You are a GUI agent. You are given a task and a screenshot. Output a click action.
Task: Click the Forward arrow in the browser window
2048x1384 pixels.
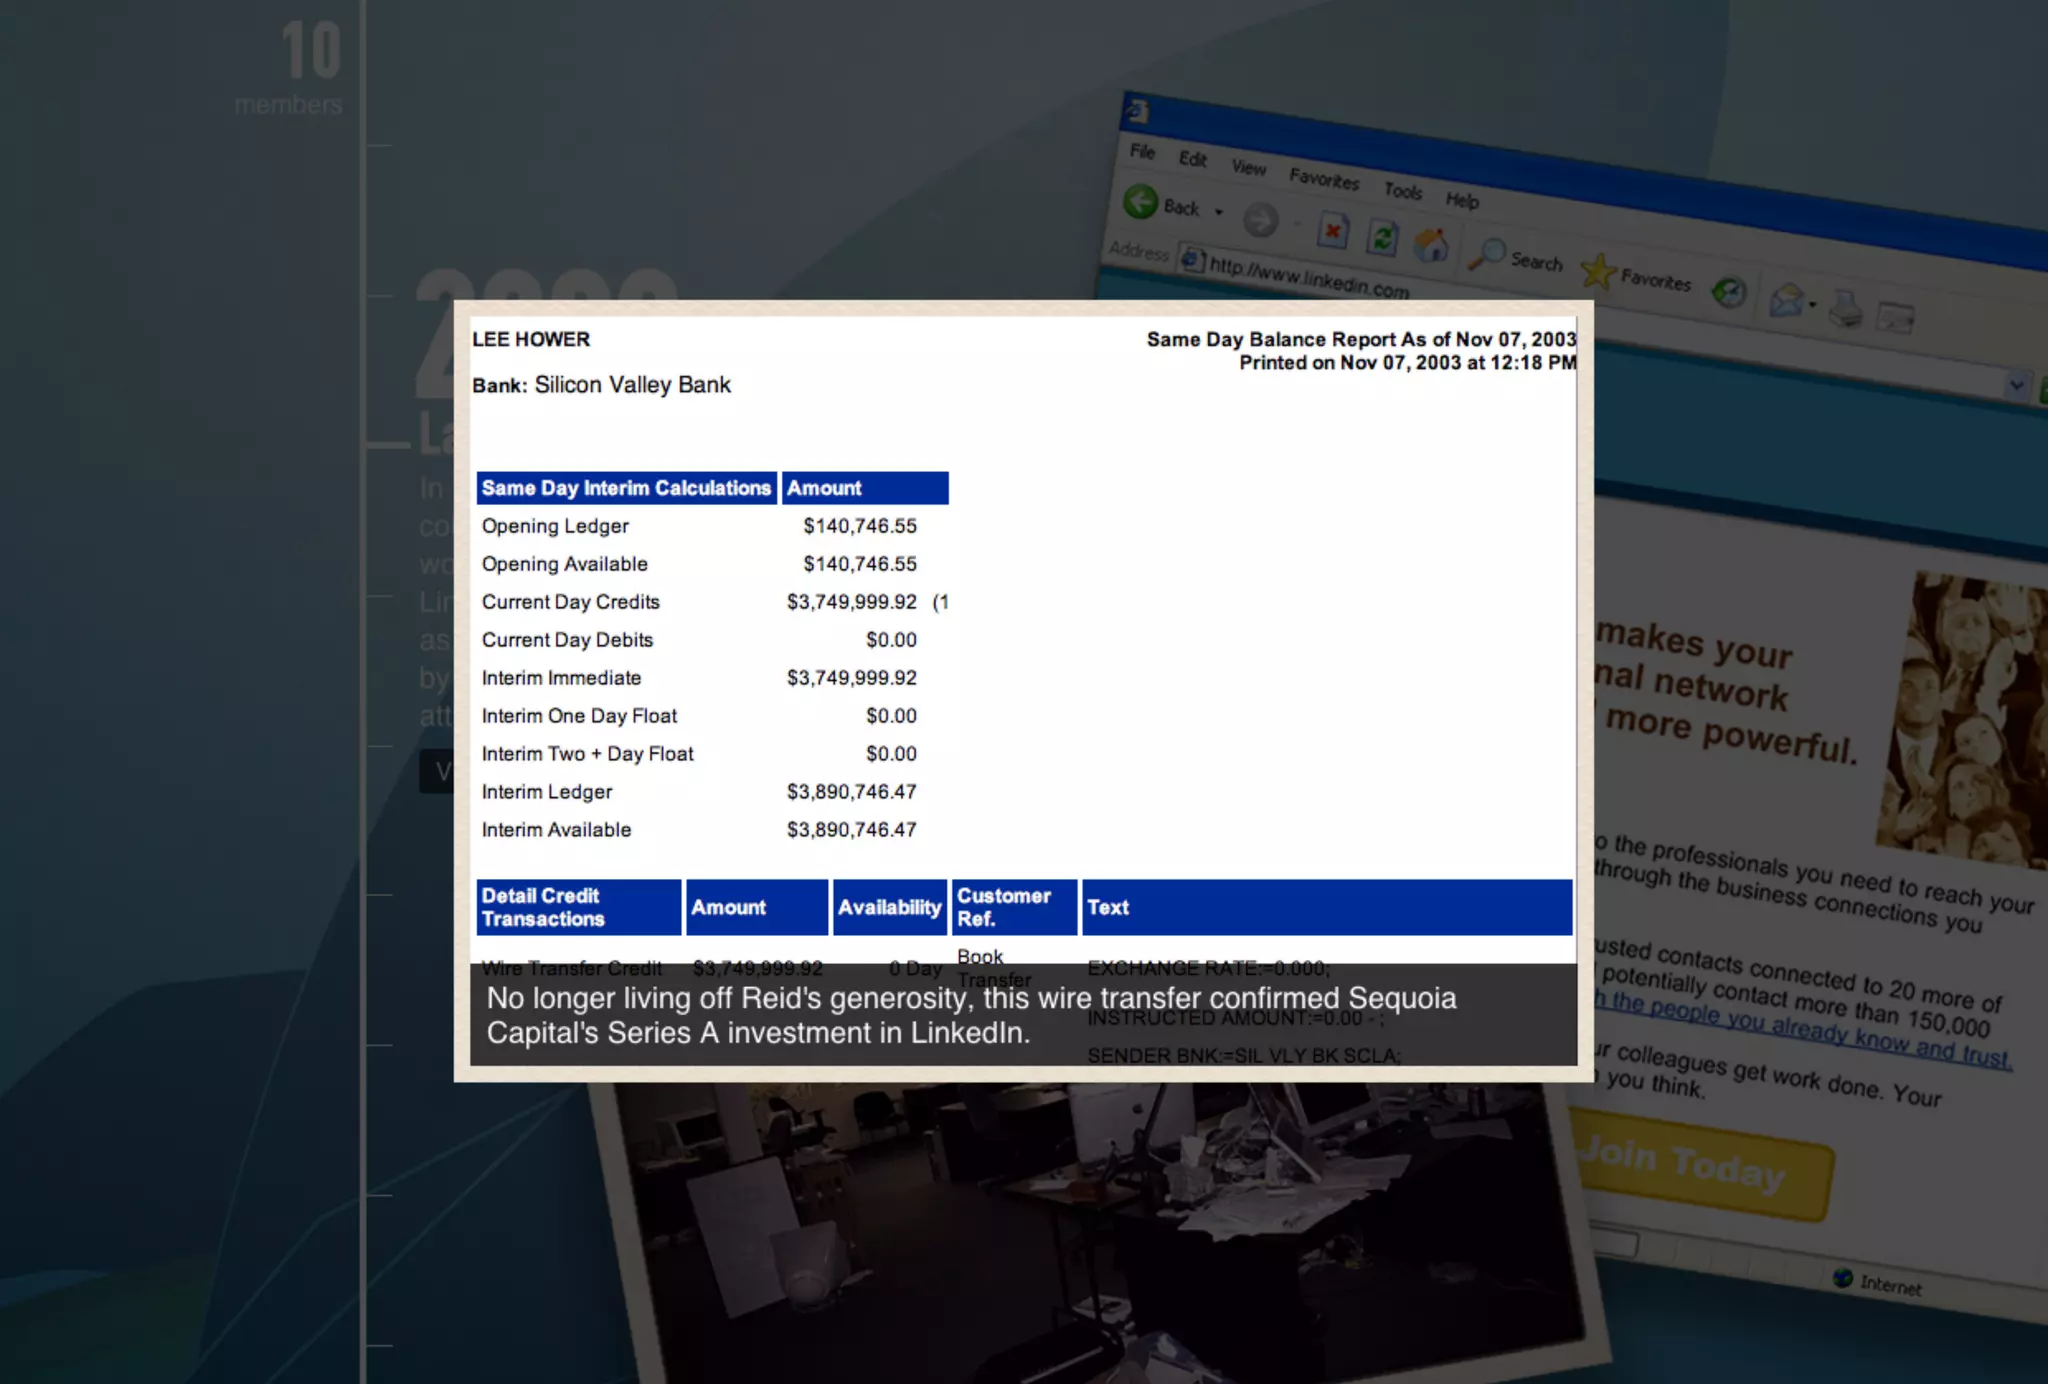click(x=1261, y=219)
